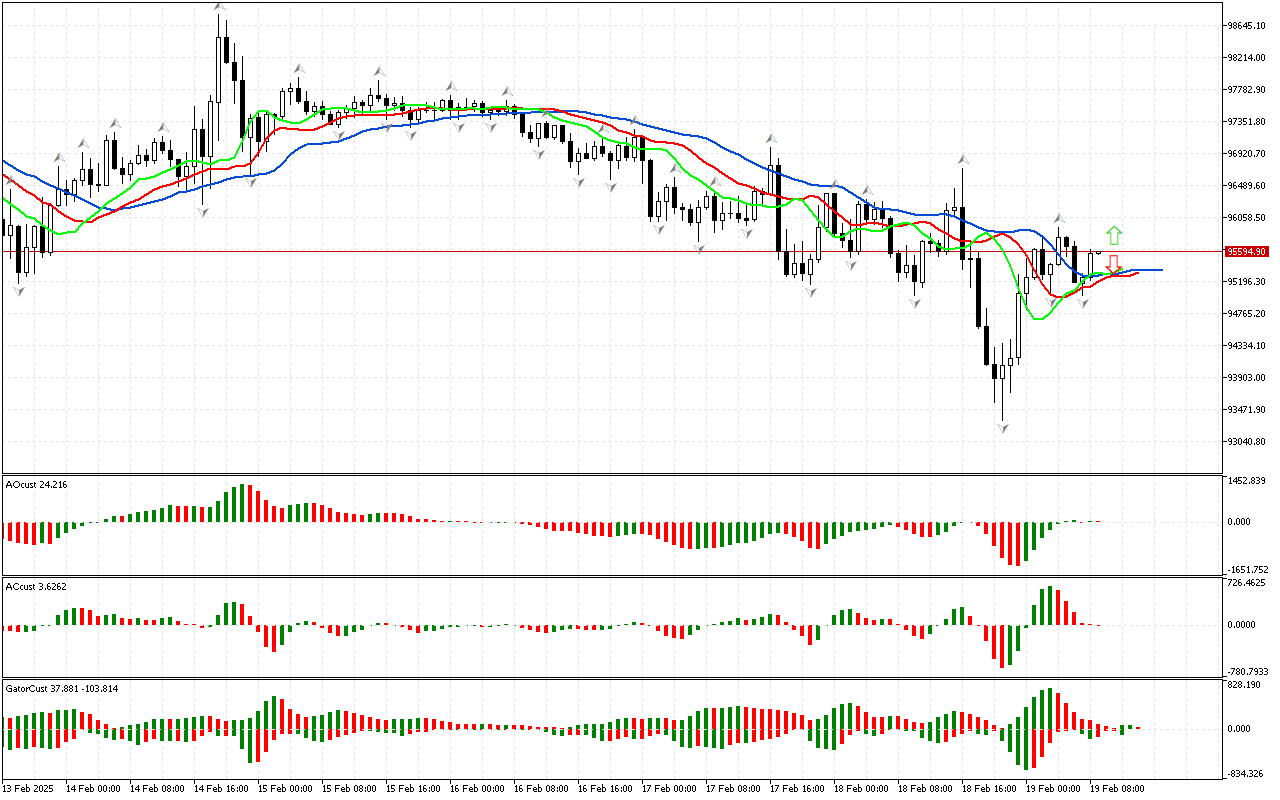1280x800 pixels.
Task: Select the AOcust 24.216 indicator label
Action: pos(36,485)
